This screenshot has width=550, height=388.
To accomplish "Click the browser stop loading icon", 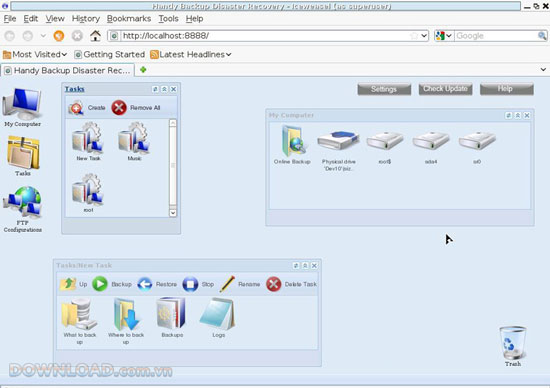I will pyautogui.click(x=77, y=36).
